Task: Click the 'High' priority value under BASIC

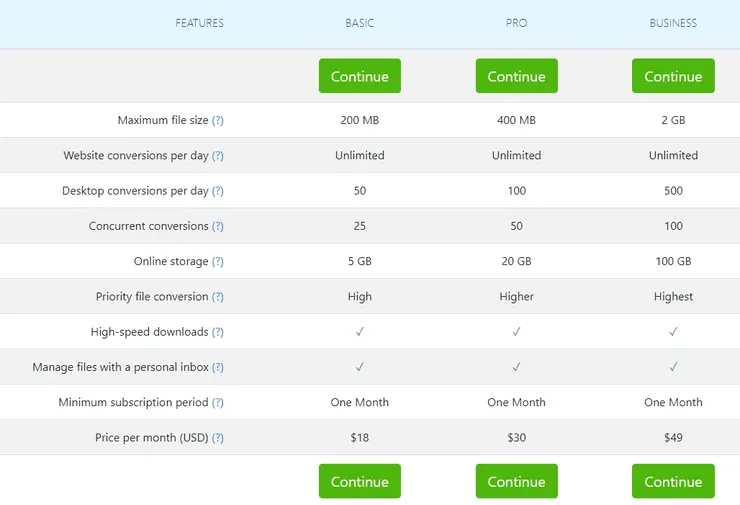Action: pos(360,297)
